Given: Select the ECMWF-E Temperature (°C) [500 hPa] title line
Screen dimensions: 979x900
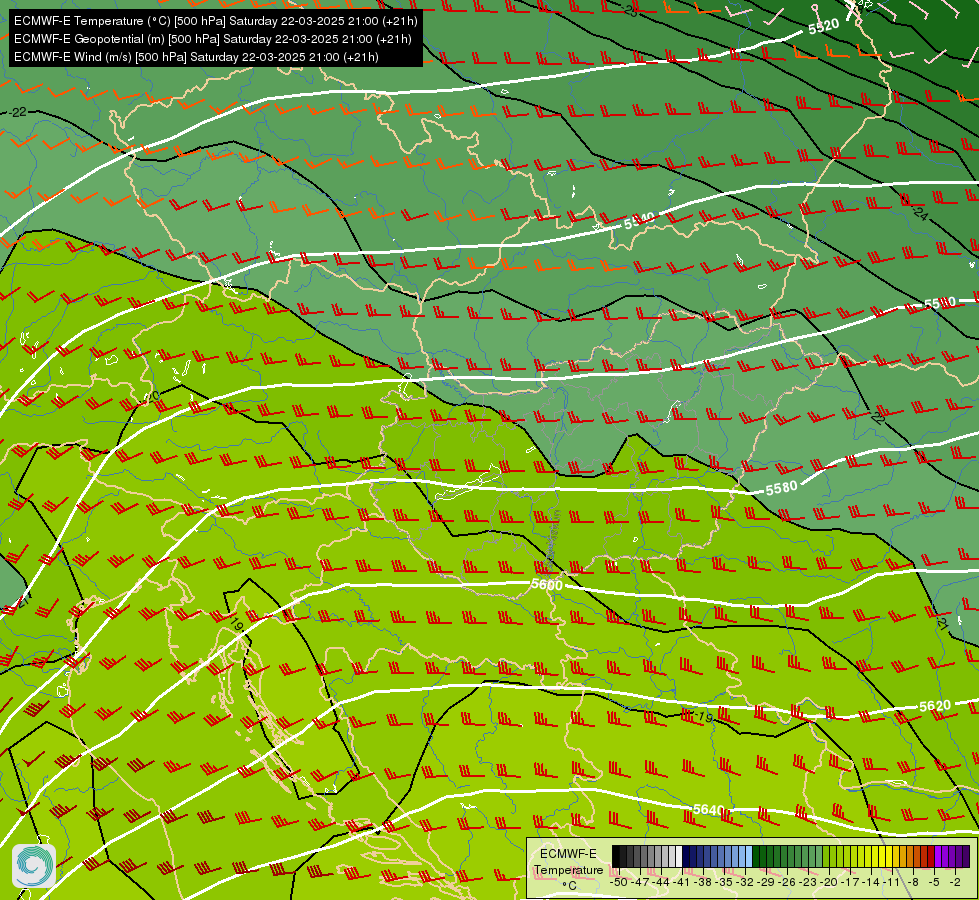Looking at the screenshot, I should point(215,21).
